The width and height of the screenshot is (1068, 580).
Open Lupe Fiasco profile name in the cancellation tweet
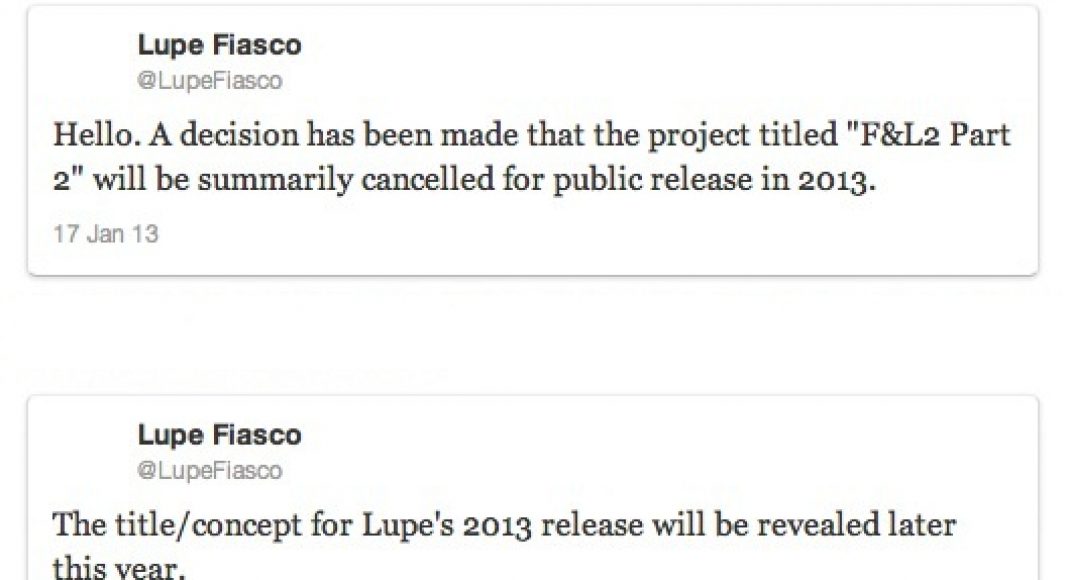coord(219,45)
